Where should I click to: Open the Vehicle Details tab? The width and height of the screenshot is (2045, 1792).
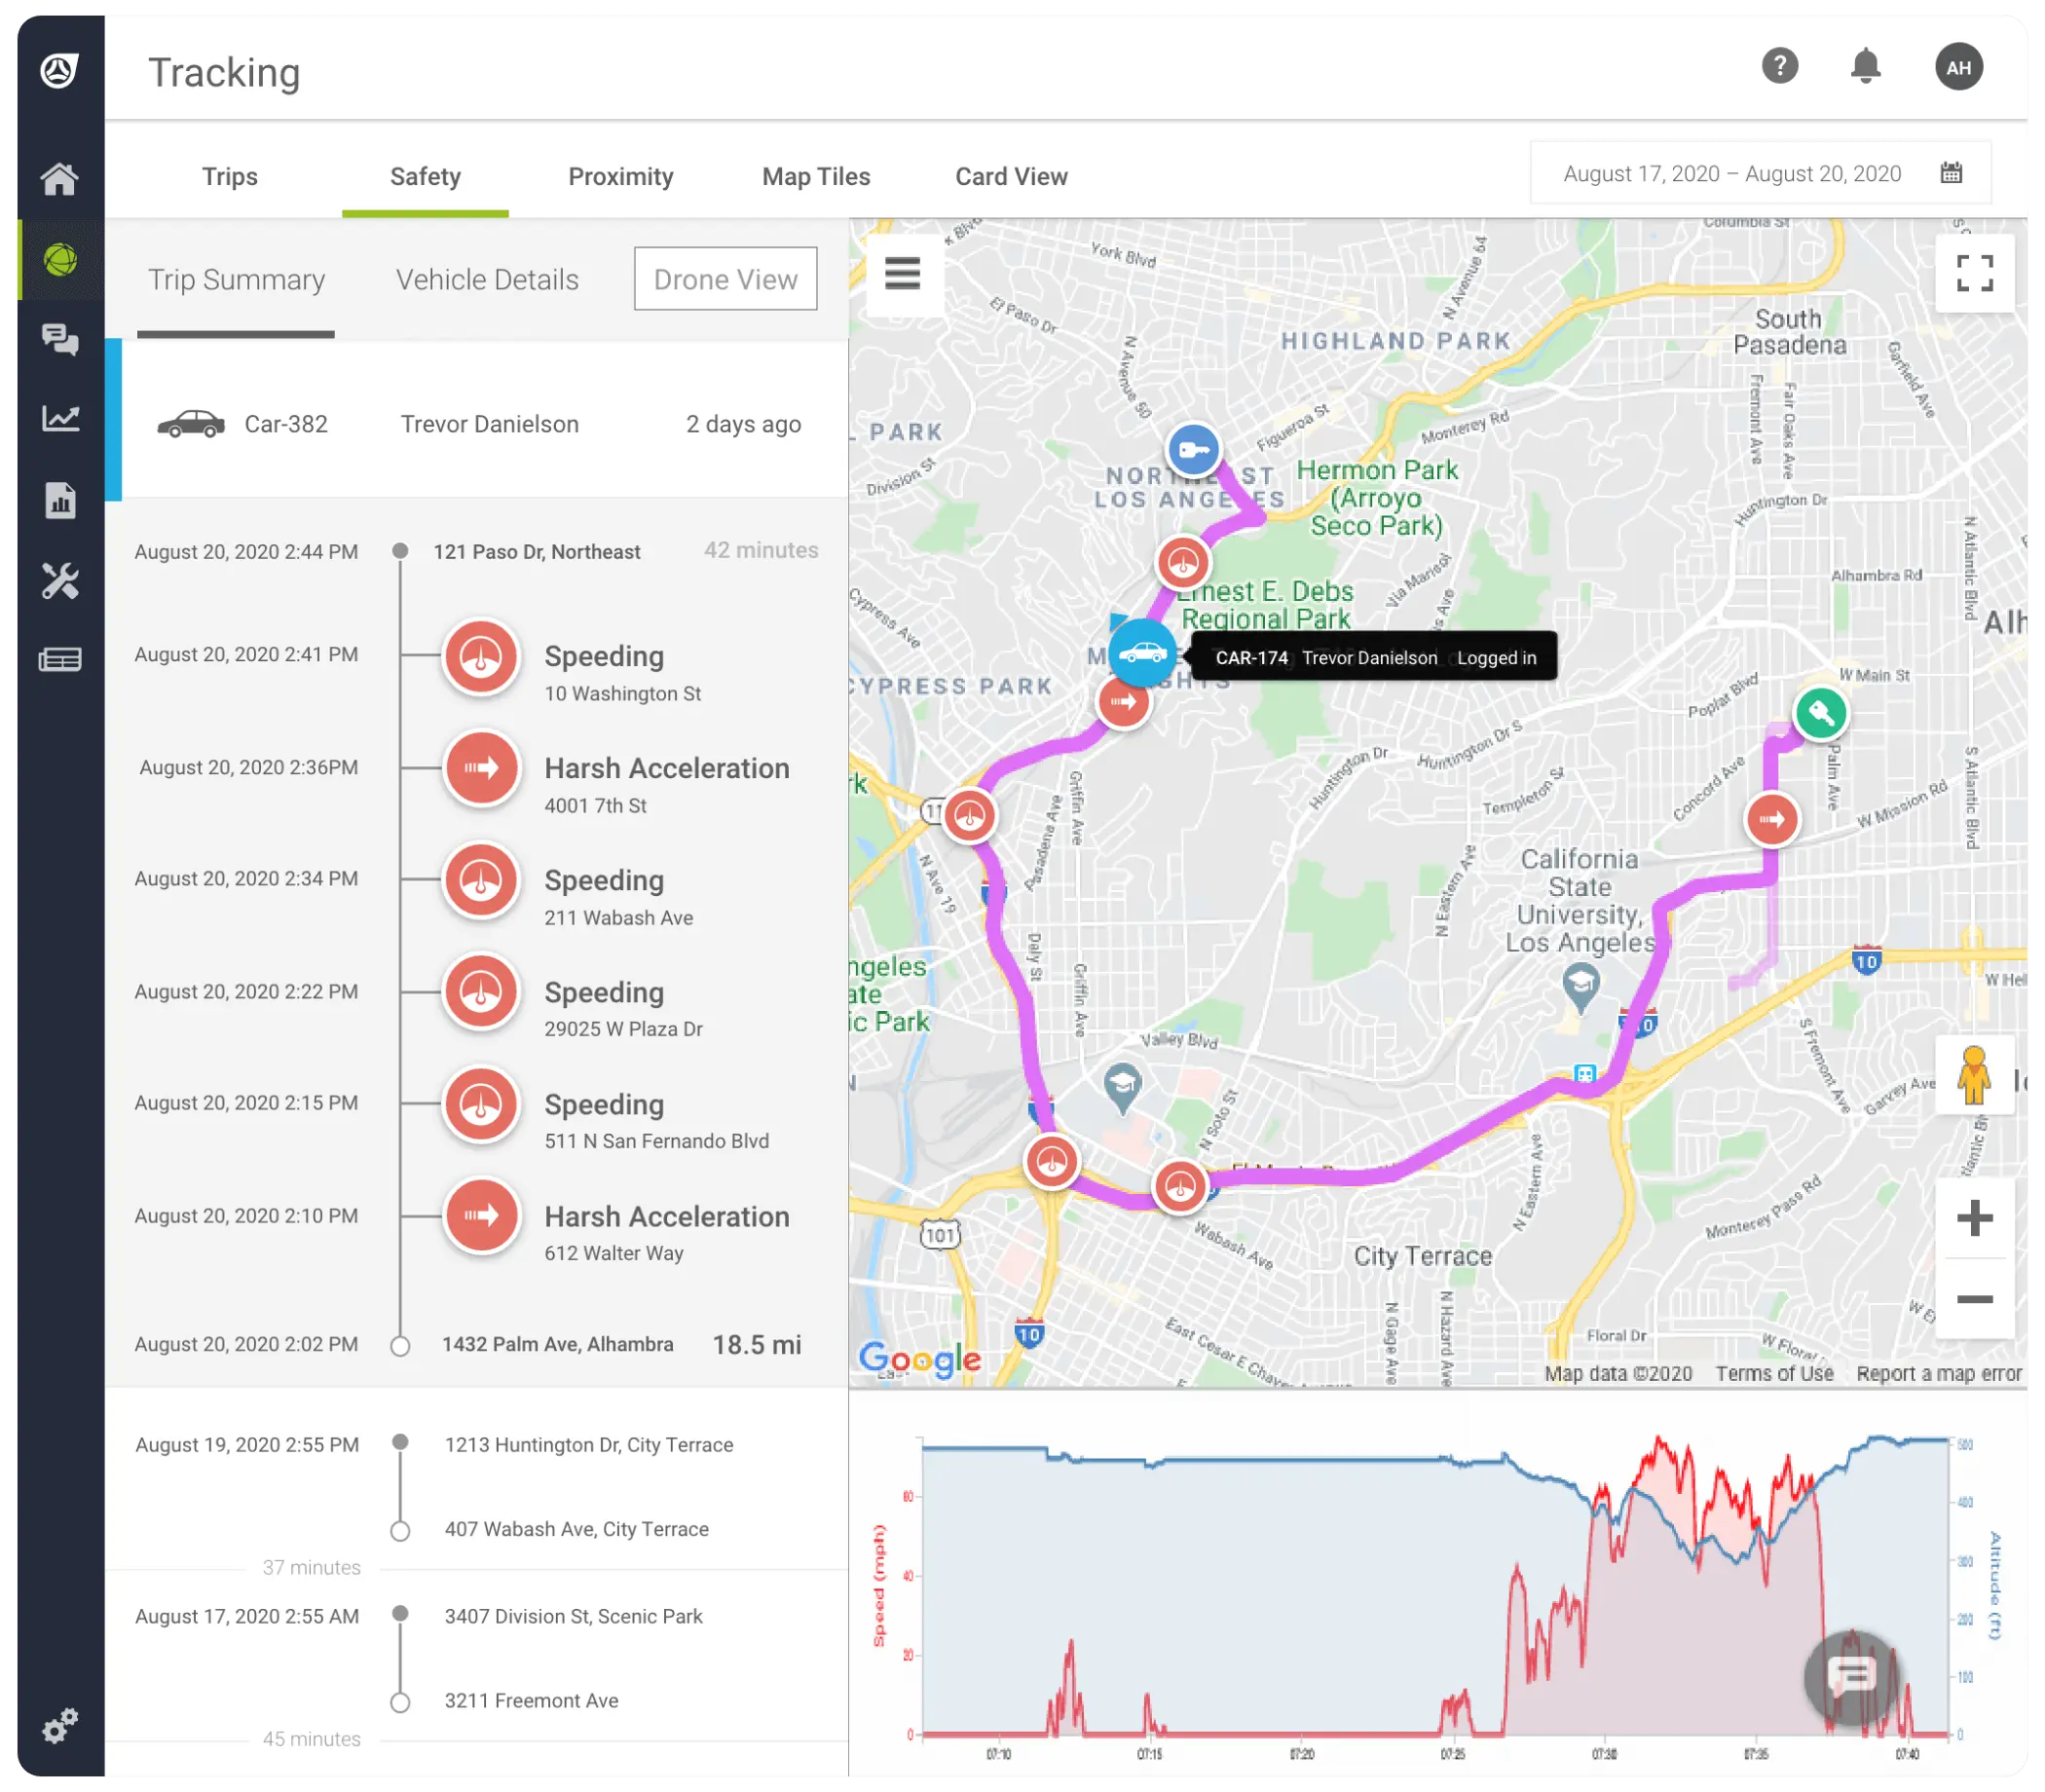487,280
